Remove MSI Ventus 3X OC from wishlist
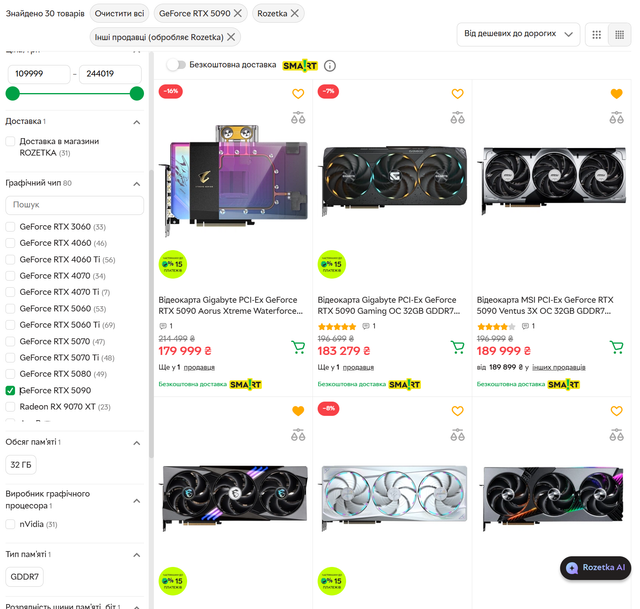640x609 pixels. [616, 94]
